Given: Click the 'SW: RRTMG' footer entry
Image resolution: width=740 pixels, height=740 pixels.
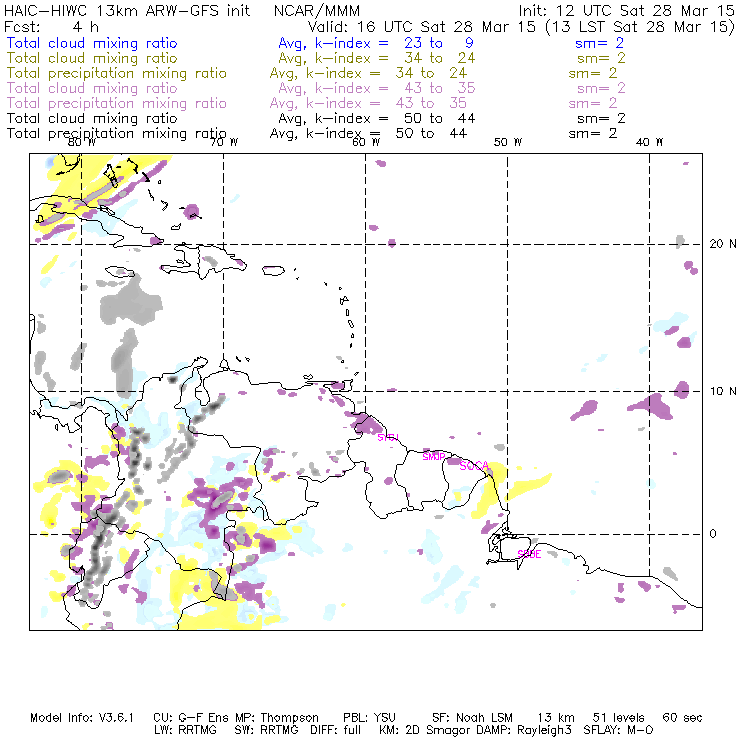Looking at the screenshot, I should (267, 730).
